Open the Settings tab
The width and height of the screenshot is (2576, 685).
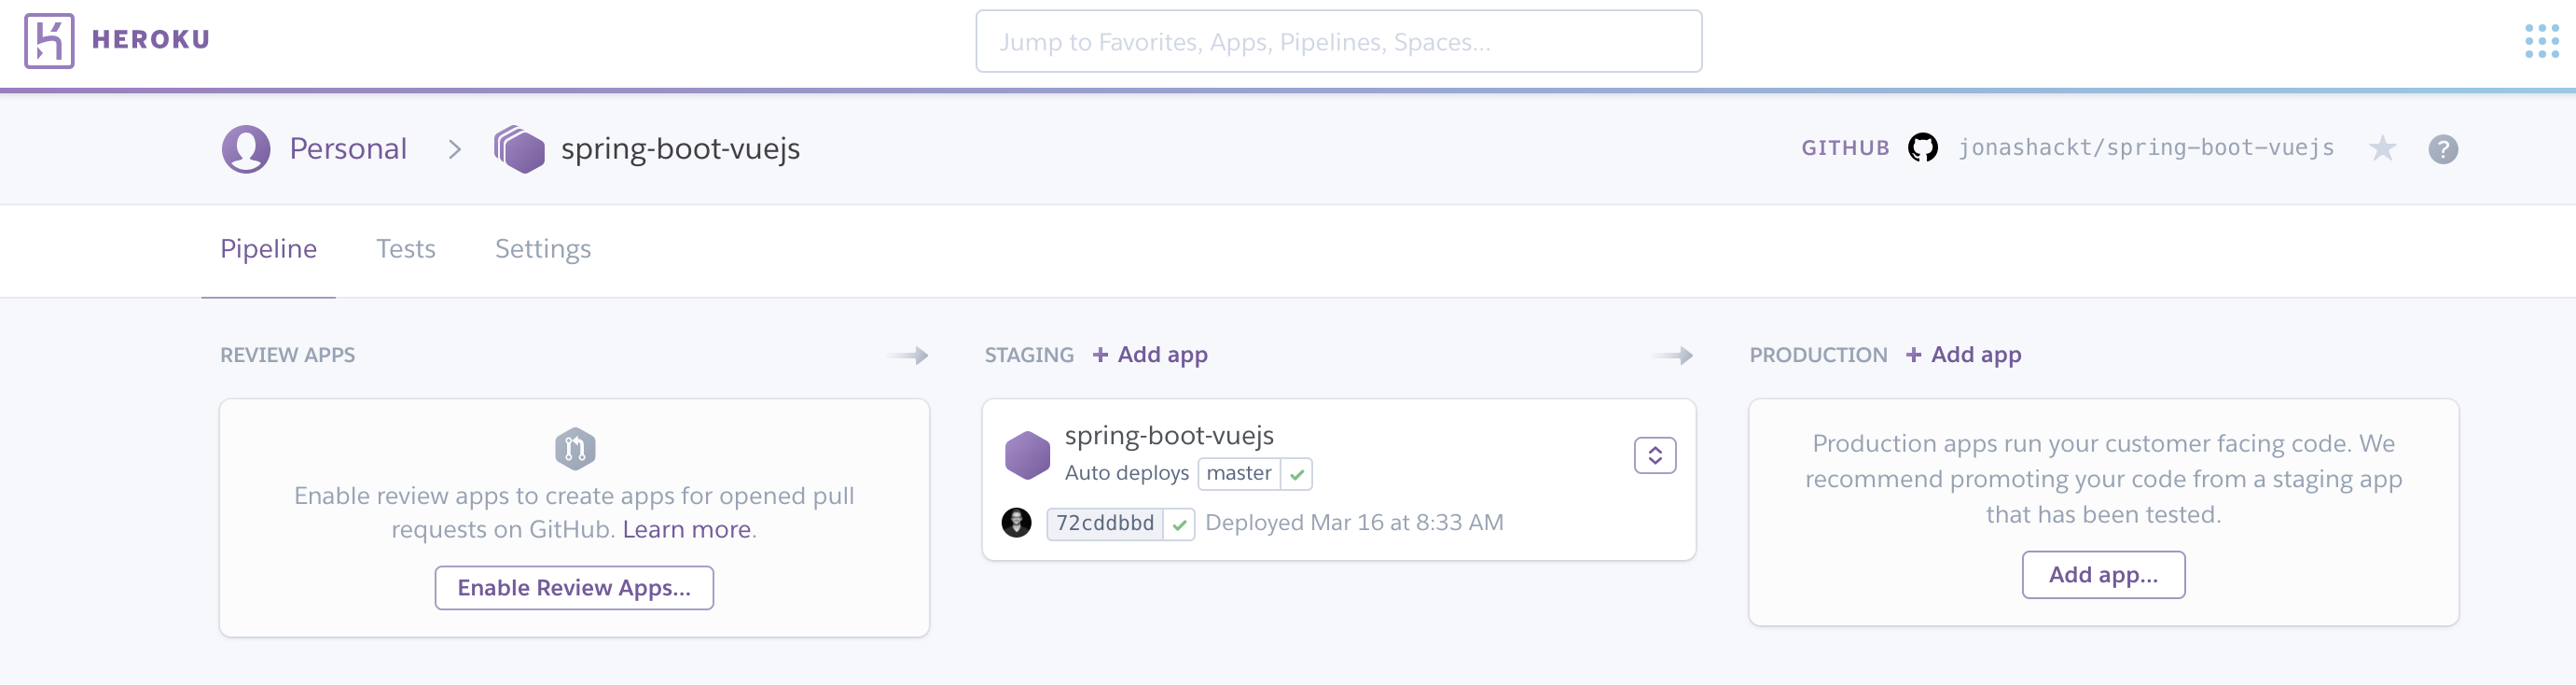543,249
